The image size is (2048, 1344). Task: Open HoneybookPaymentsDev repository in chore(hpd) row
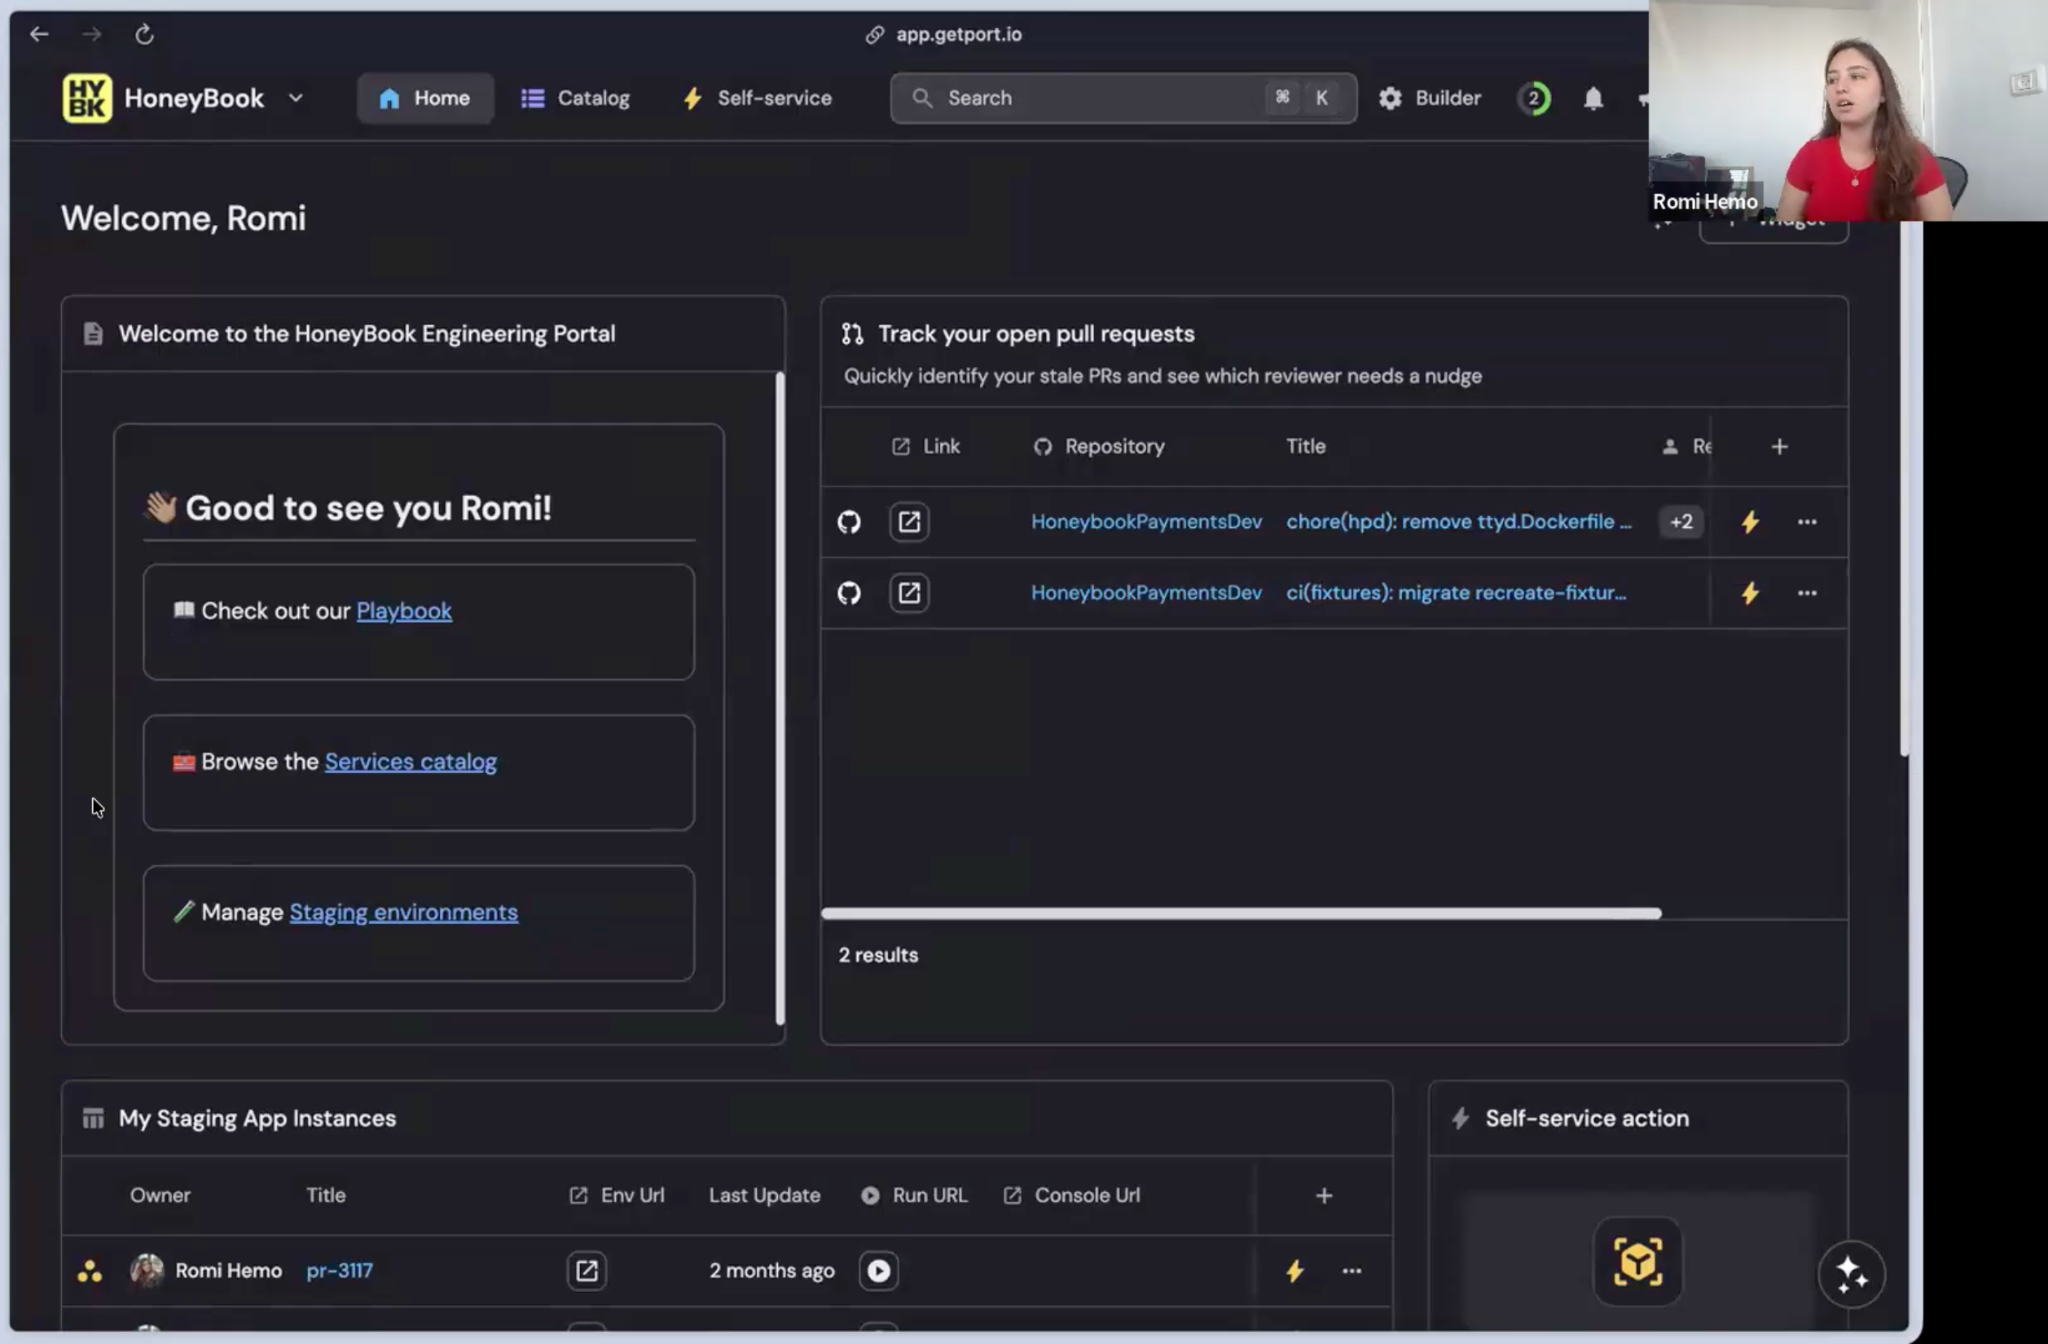click(1146, 522)
